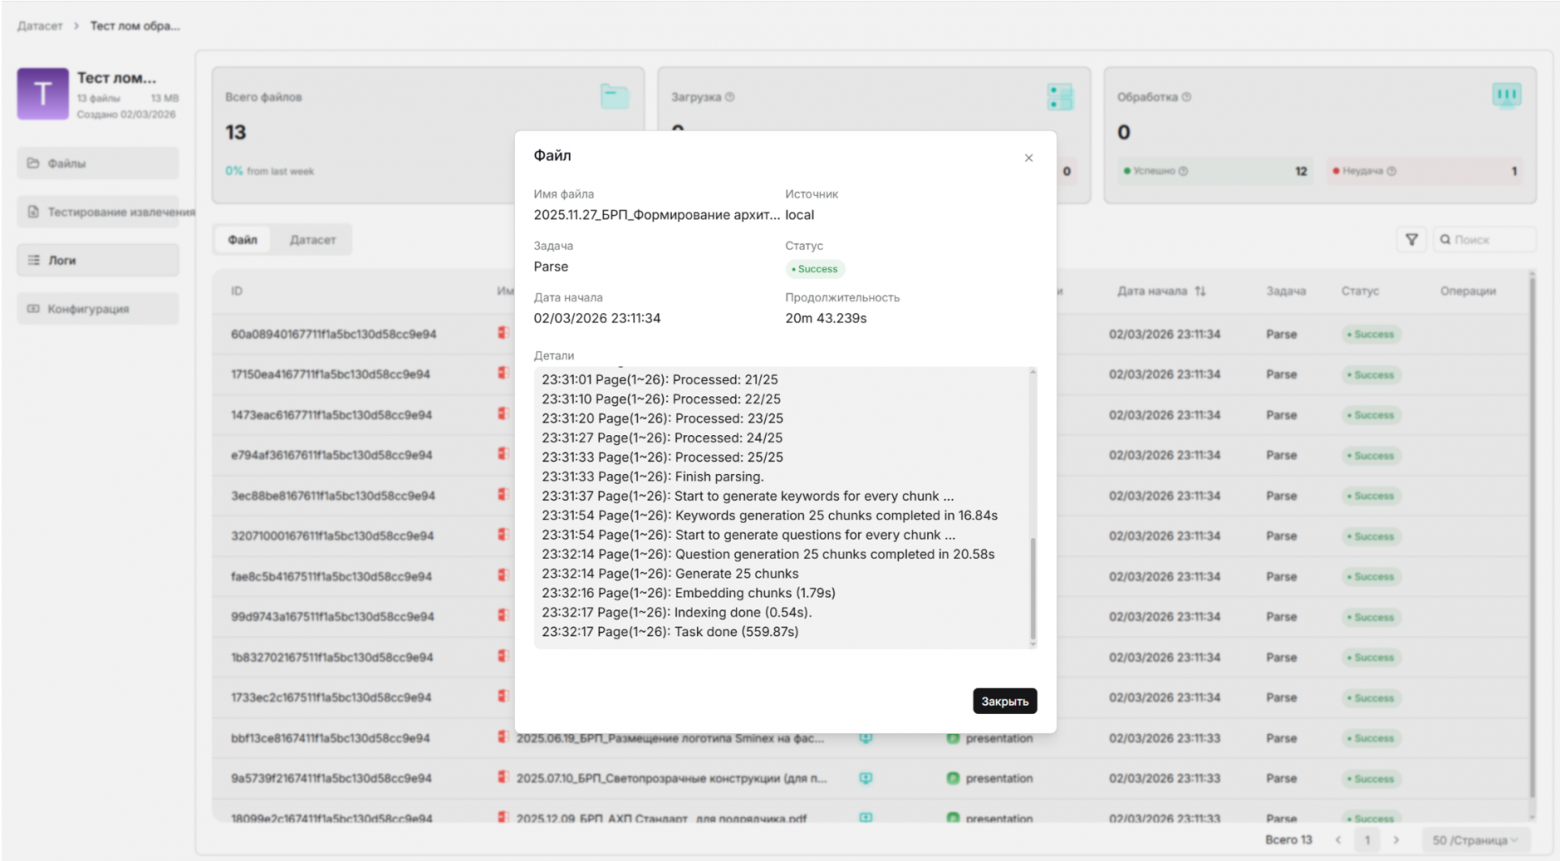Click presentation icon in Размещение логотипа row
Image resolution: width=1560 pixels, height=861 pixels.
953,738
